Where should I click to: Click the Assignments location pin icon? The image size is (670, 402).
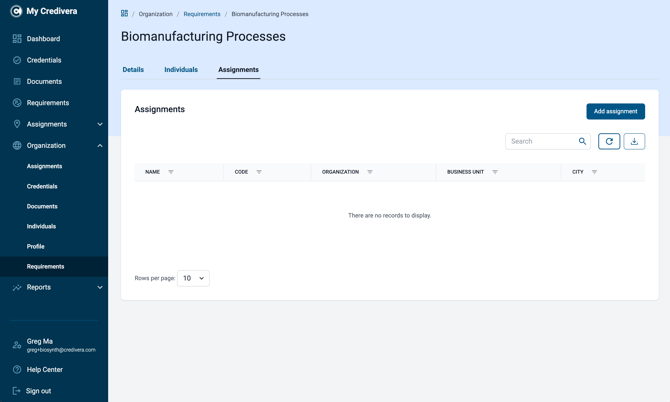click(17, 124)
